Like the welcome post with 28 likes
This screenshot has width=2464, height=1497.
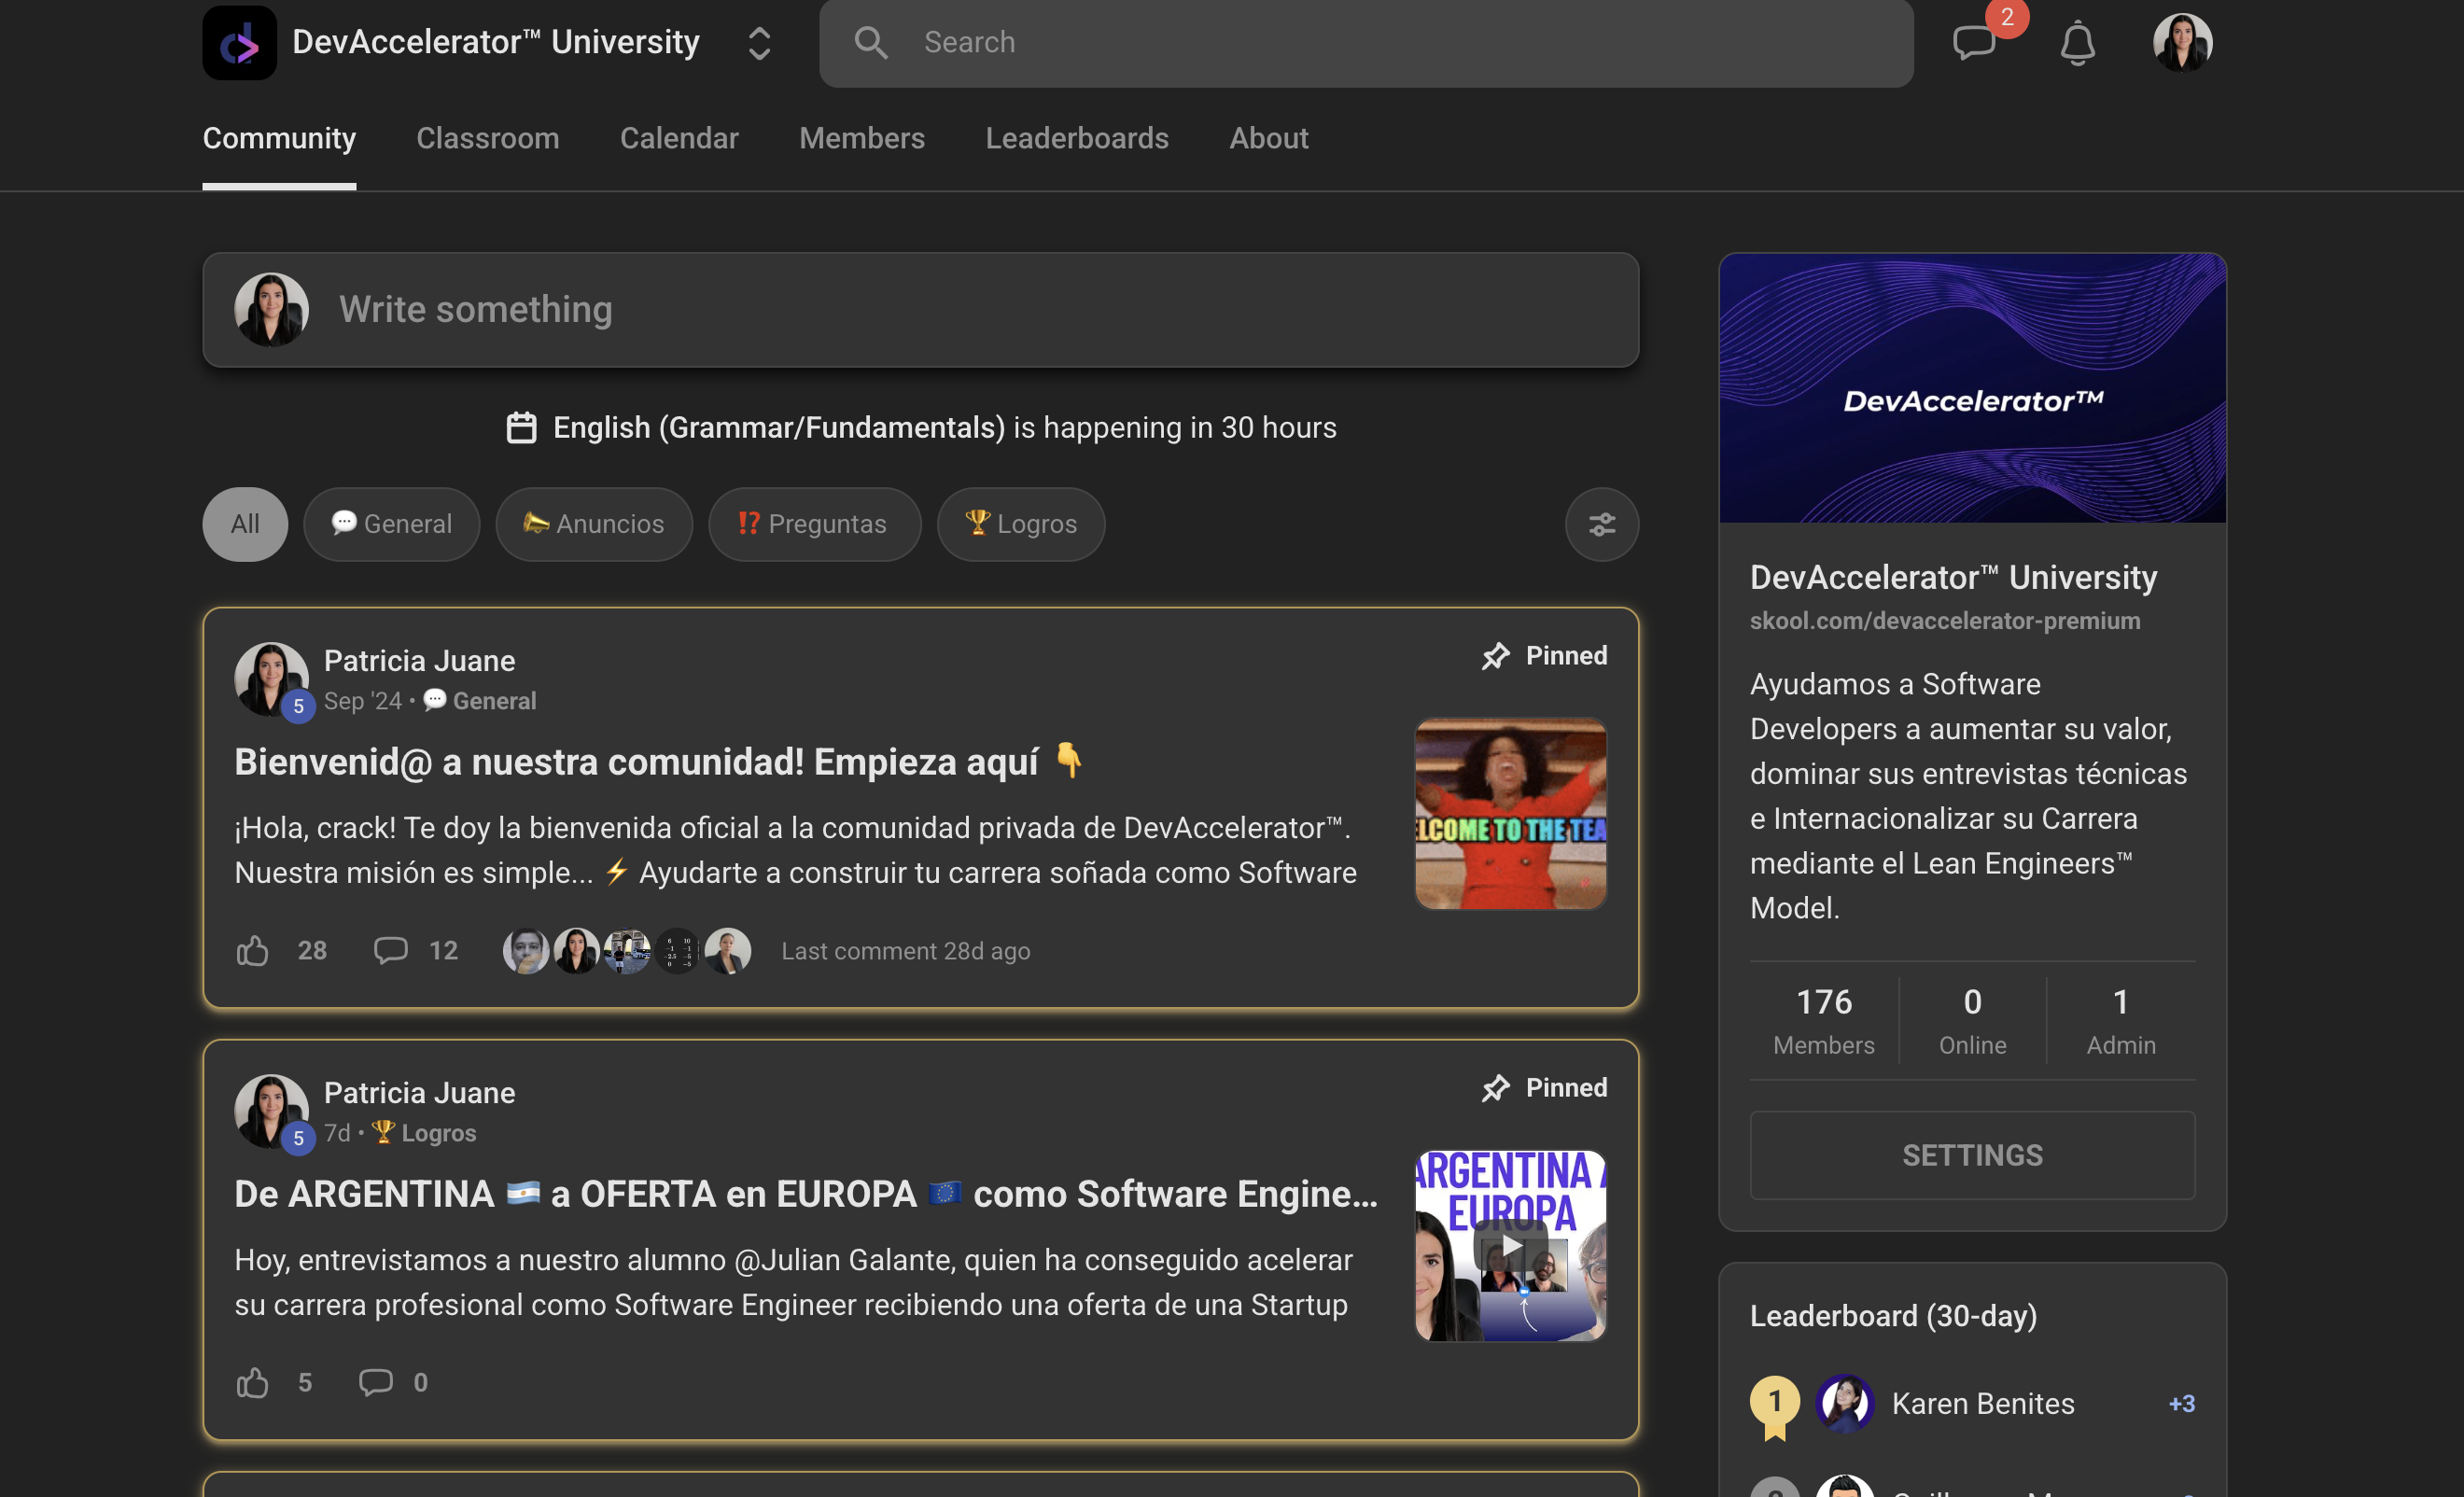(x=252, y=950)
